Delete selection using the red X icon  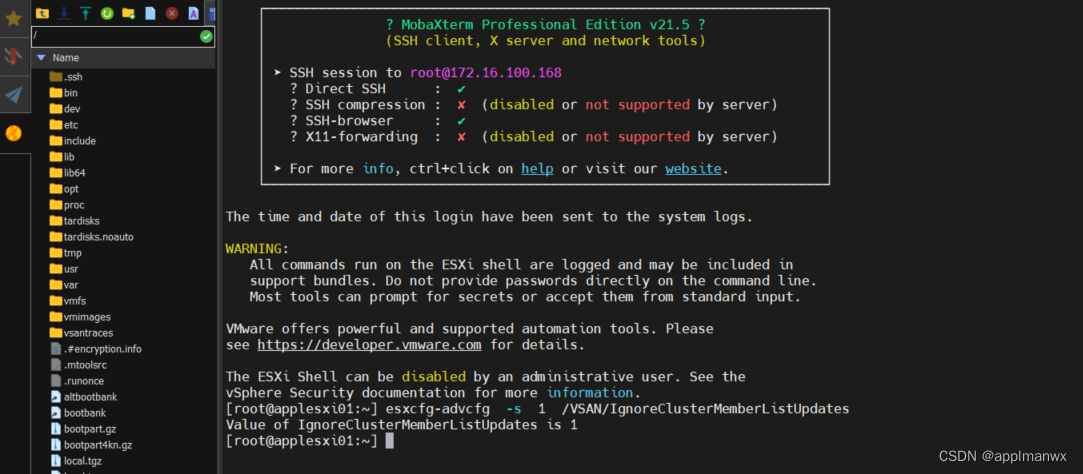(172, 12)
